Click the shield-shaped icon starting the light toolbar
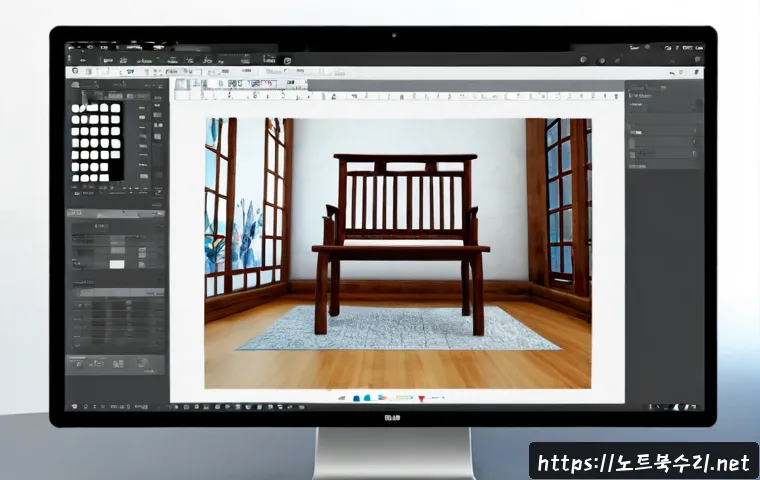The image size is (760, 480). pyautogui.click(x=75, y=71)
